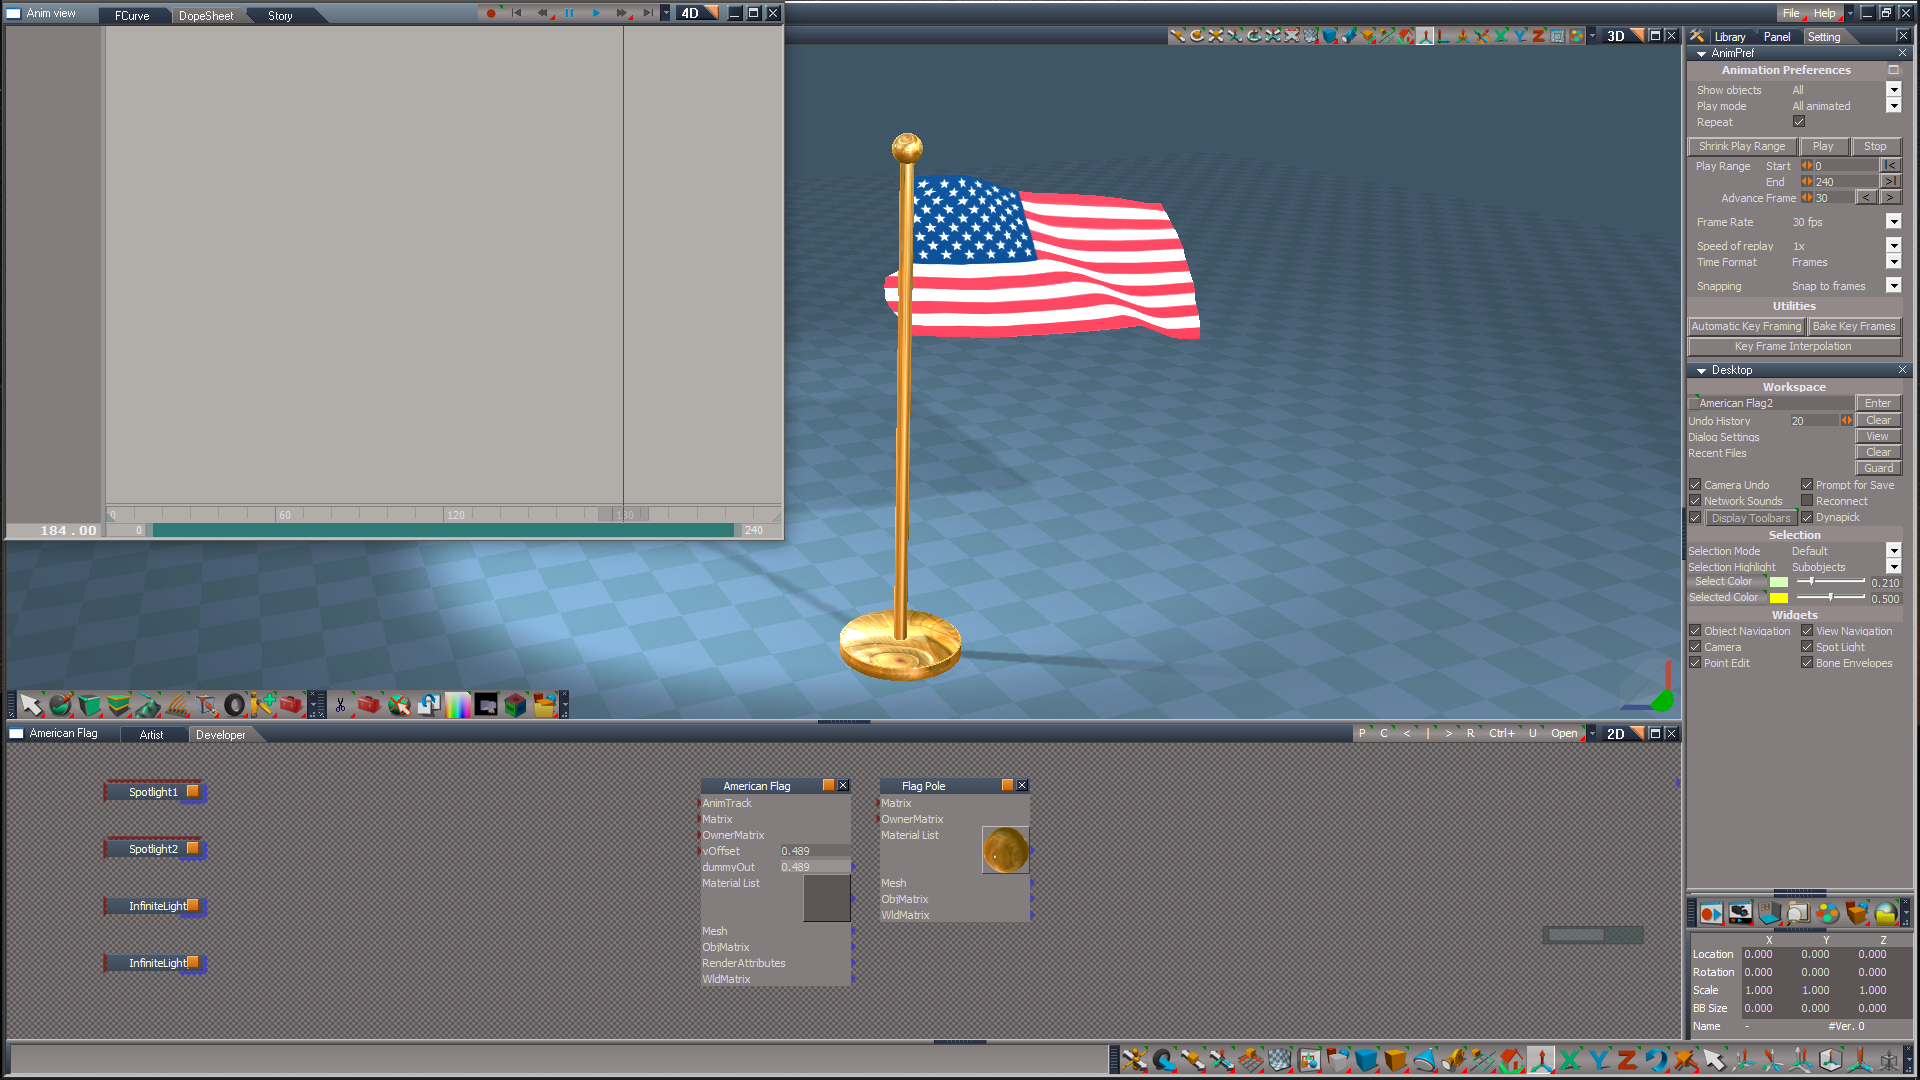Click the blue cube icon in bottom toolbar

[x=1366, y=1059]
